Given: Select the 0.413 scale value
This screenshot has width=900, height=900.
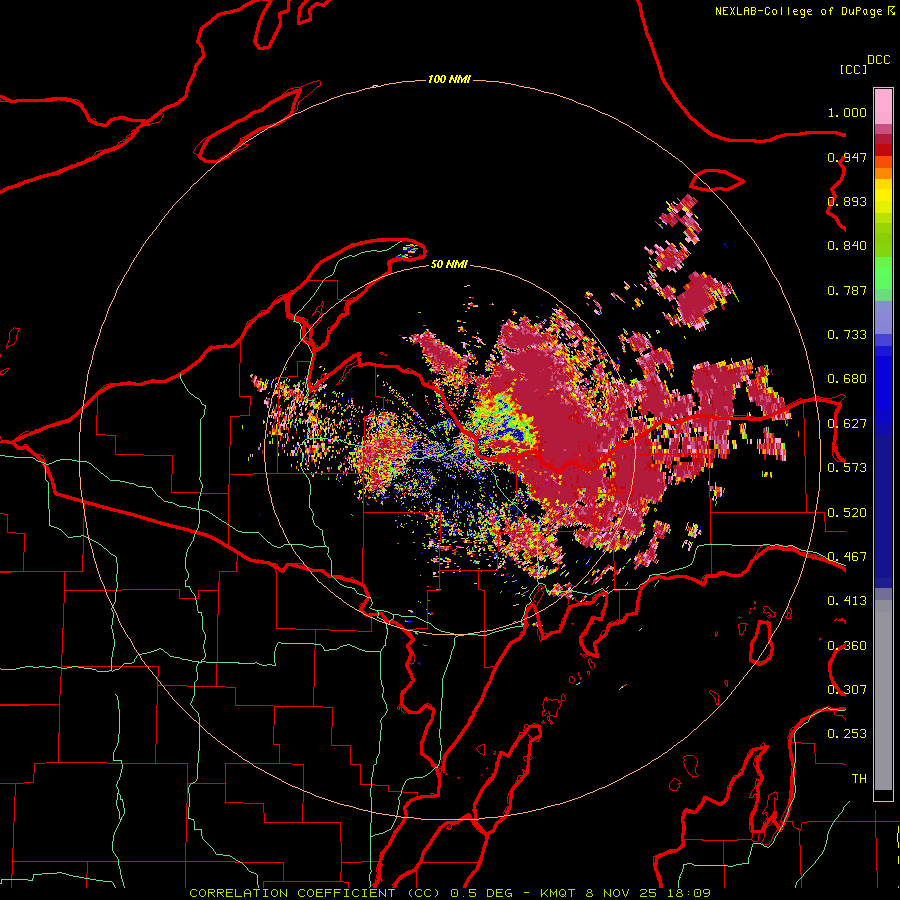Looking at the screenshot, I should [x=847, y=601].
